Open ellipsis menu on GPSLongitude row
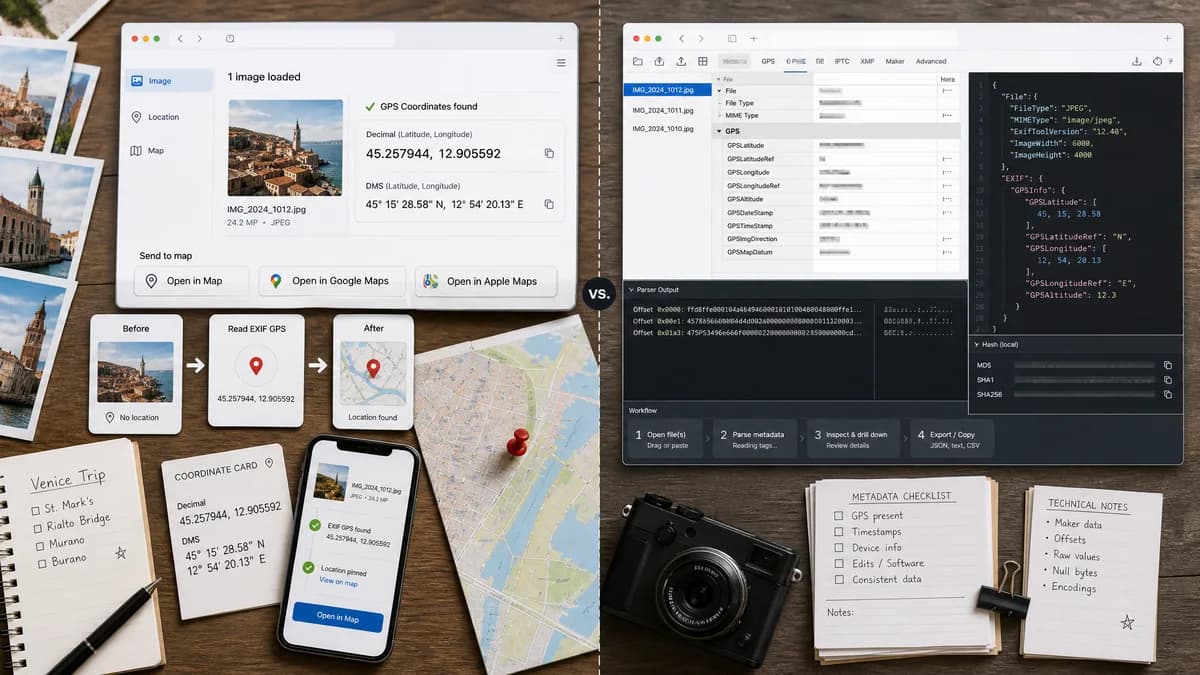Screen dimensions: 1200x675 tap(947, 172)
